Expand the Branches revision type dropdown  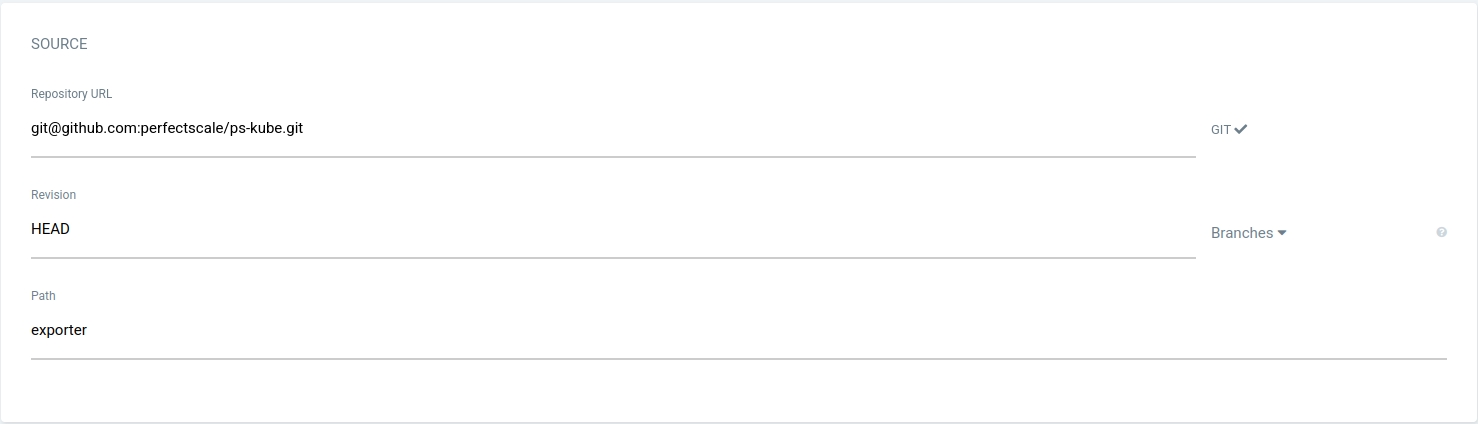(x=1248, y=233)
